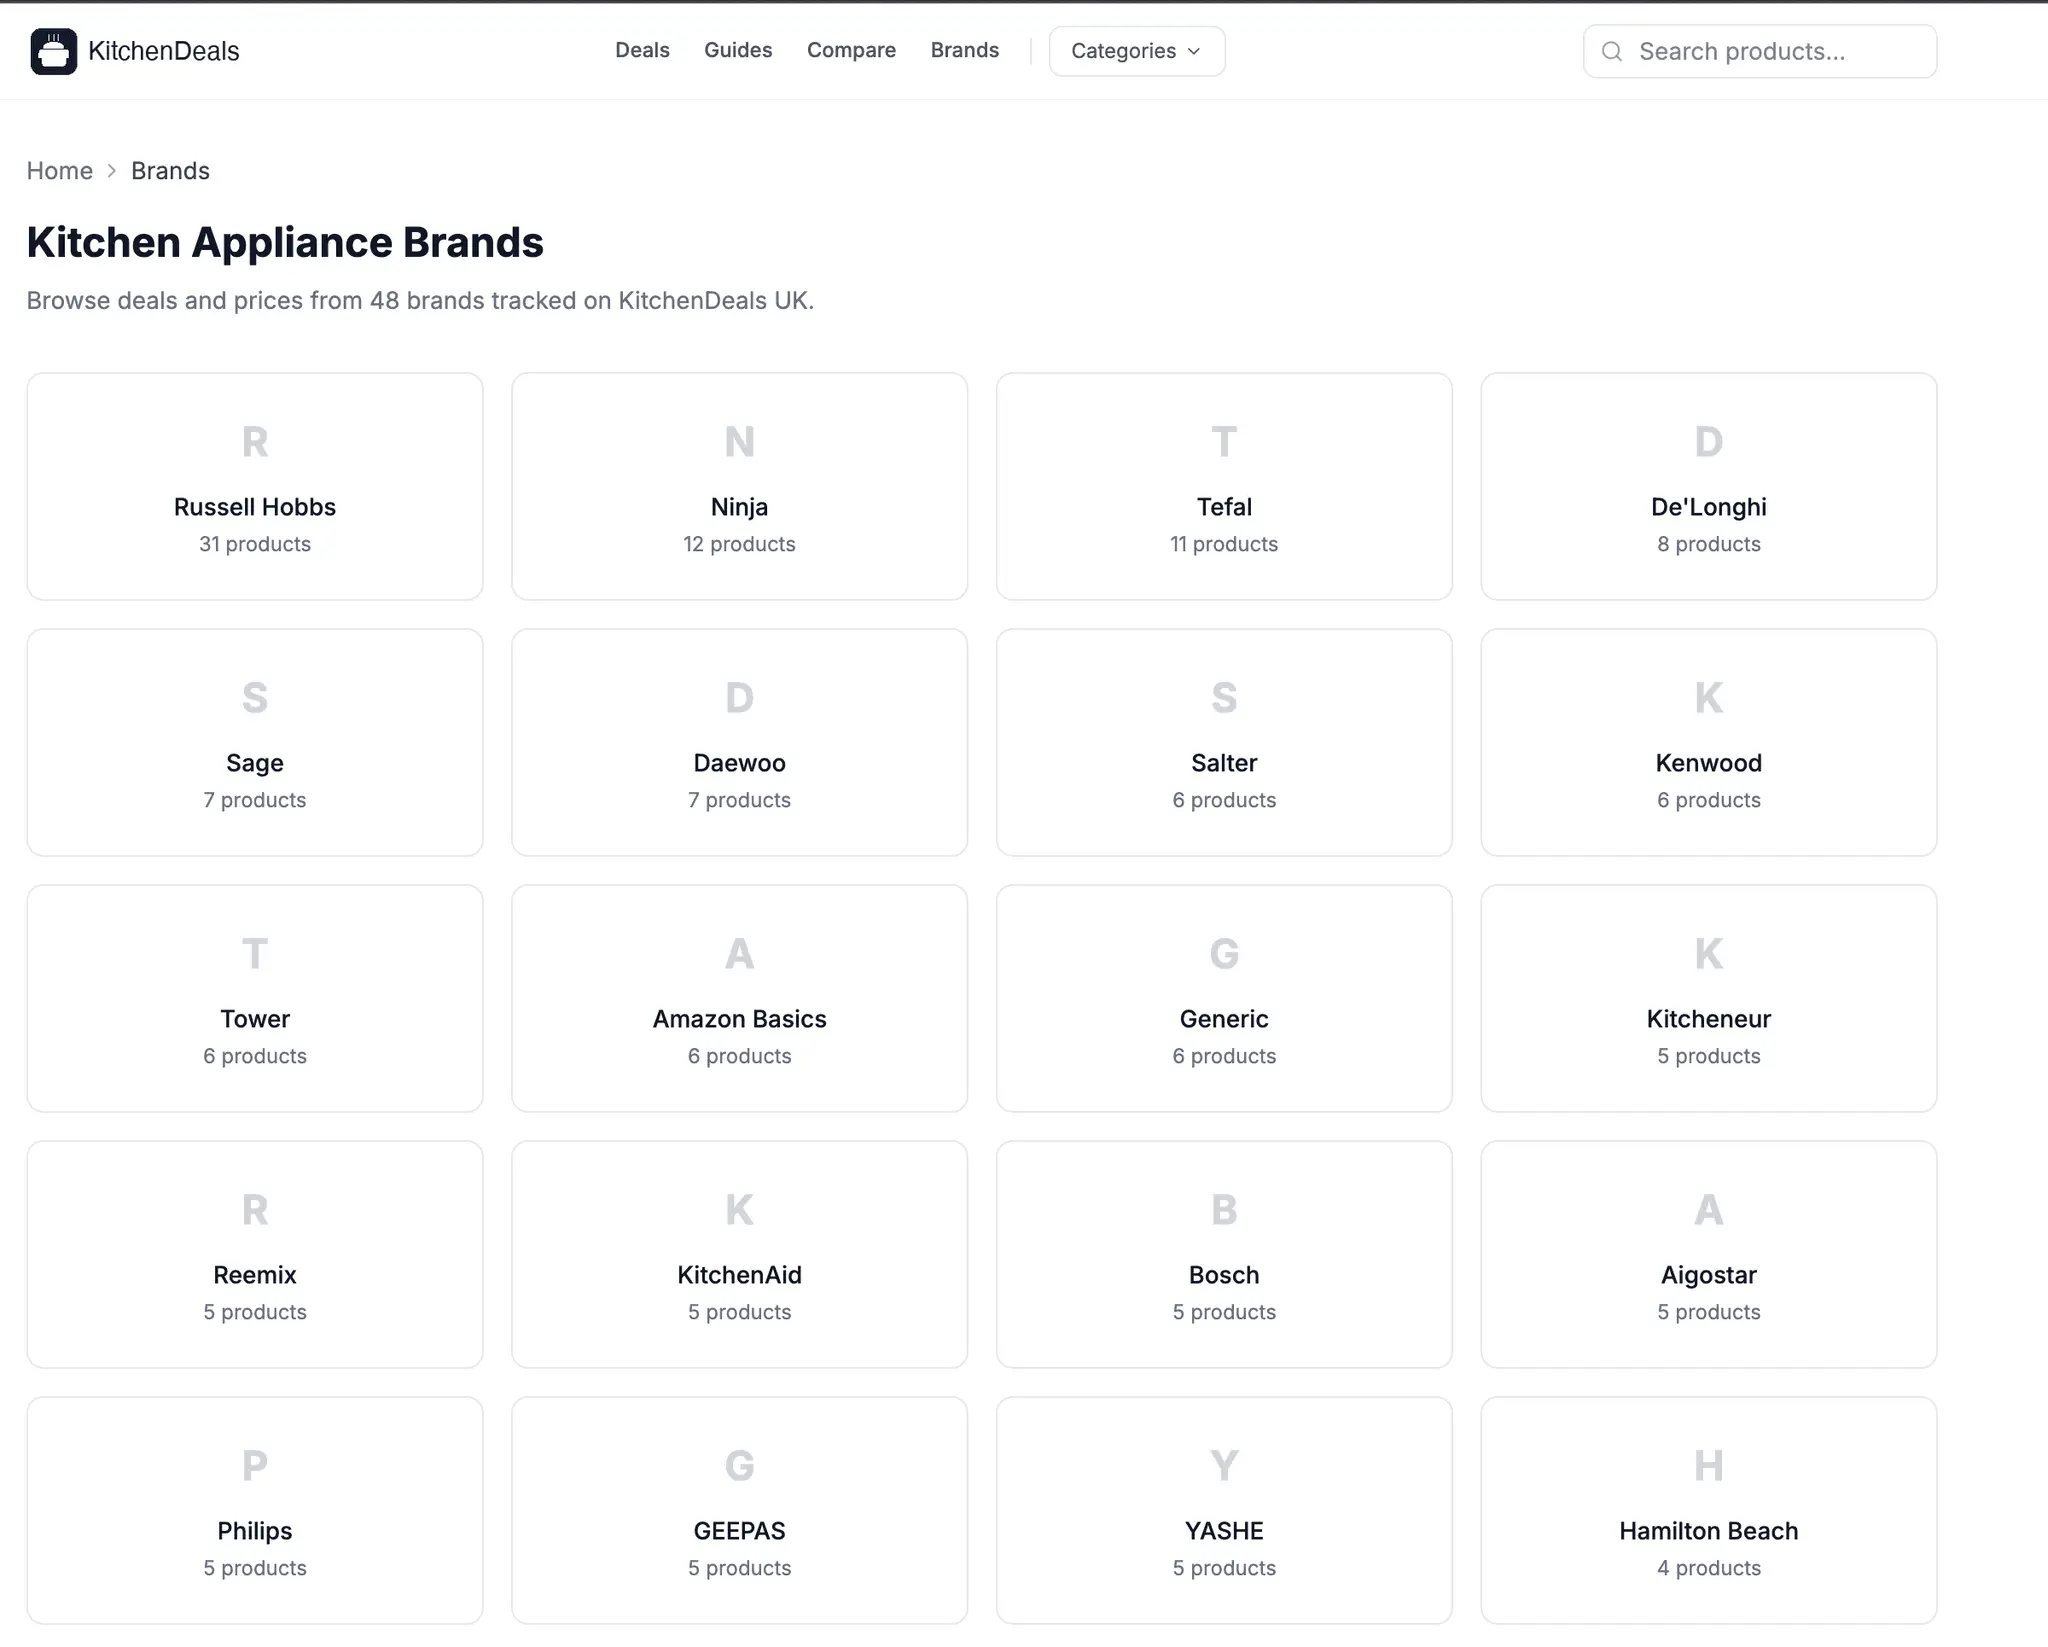Click the Salter 'S' letter icon
This screenshot has width=2048, height=1647.
(1224, 698)
